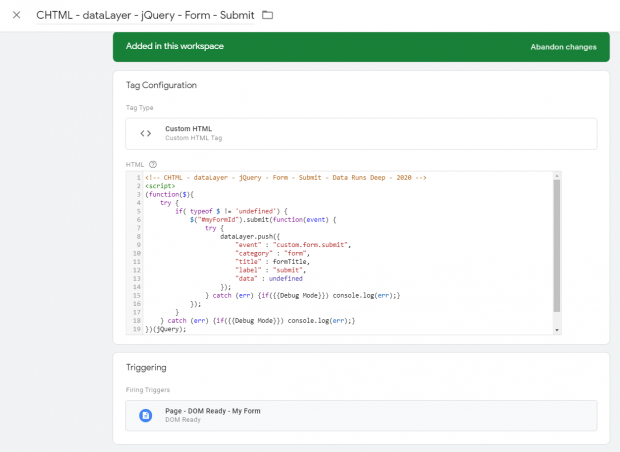This screenshot has width=620, height=452.
Task: Close the tag editor with the X
Action: click(x=16, y=15)
